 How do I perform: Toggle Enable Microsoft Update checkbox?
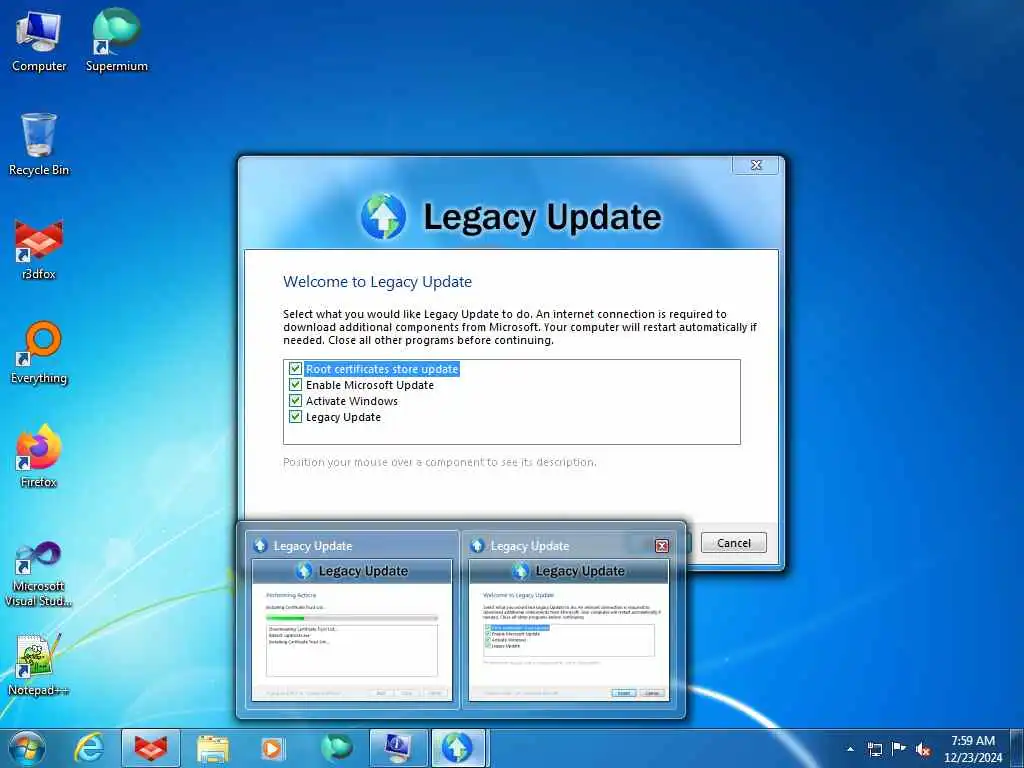click(x=295, y=385)
